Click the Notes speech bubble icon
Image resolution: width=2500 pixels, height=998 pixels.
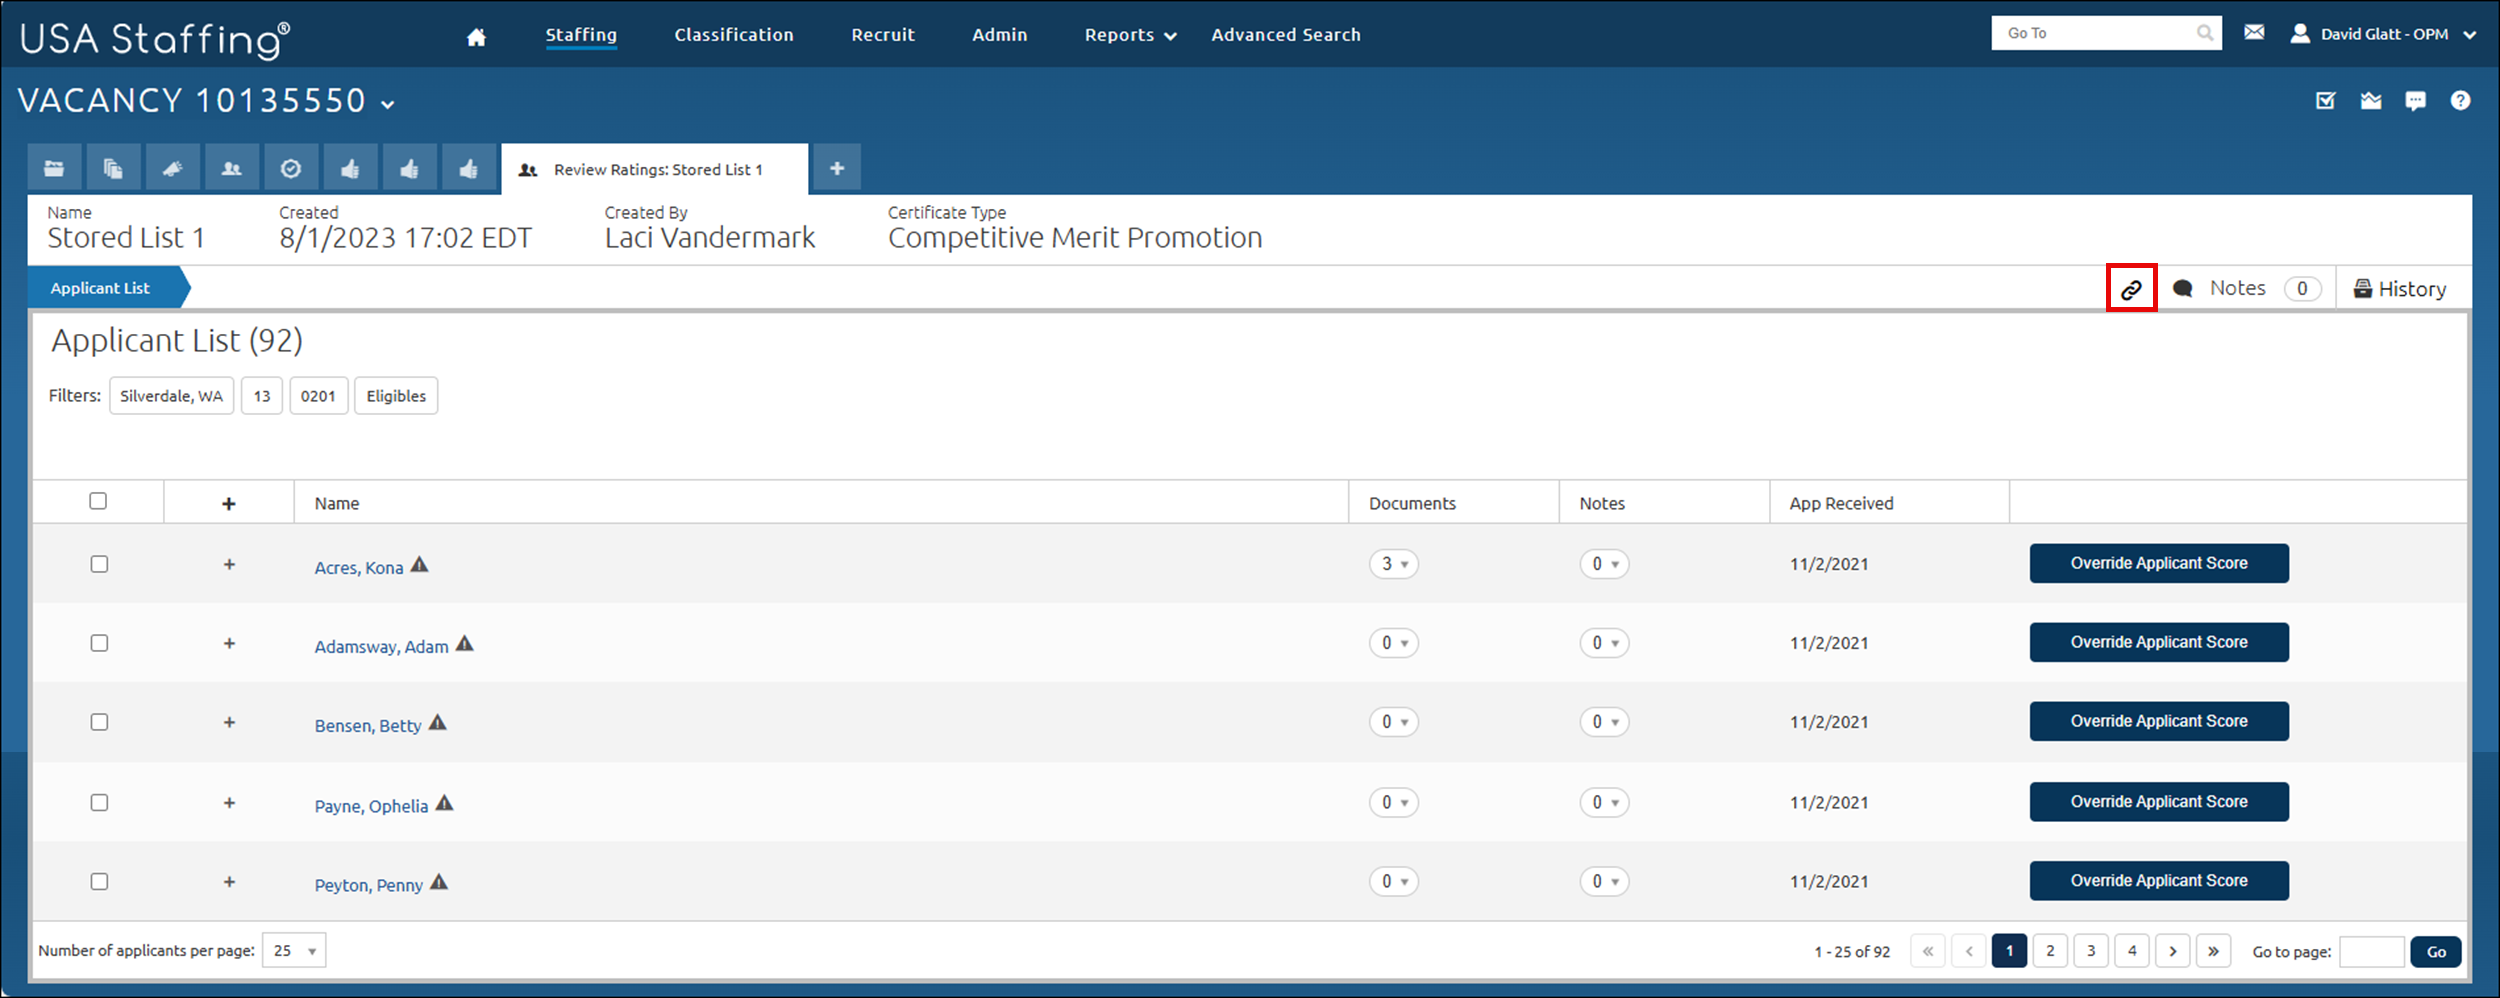click(x=2183, y=289)
